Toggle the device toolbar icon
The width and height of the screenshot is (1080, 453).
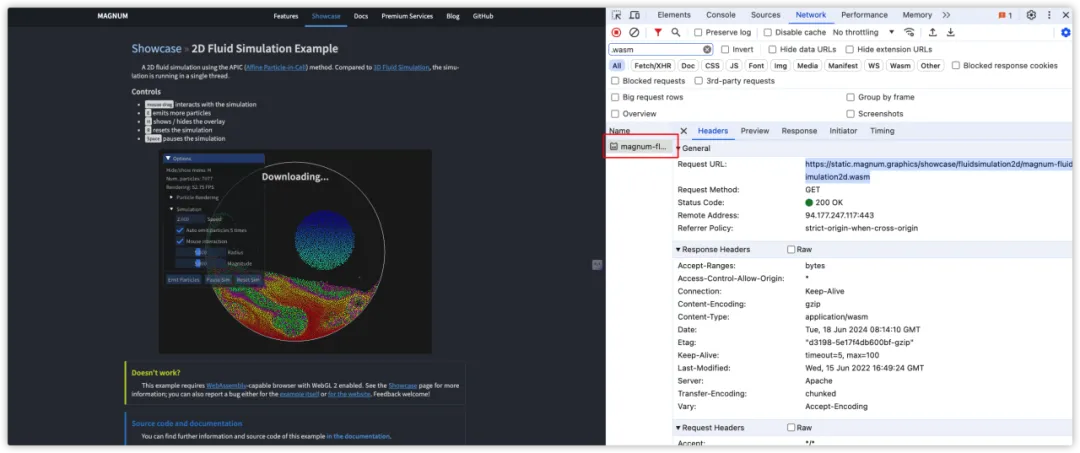click(634, 15)
